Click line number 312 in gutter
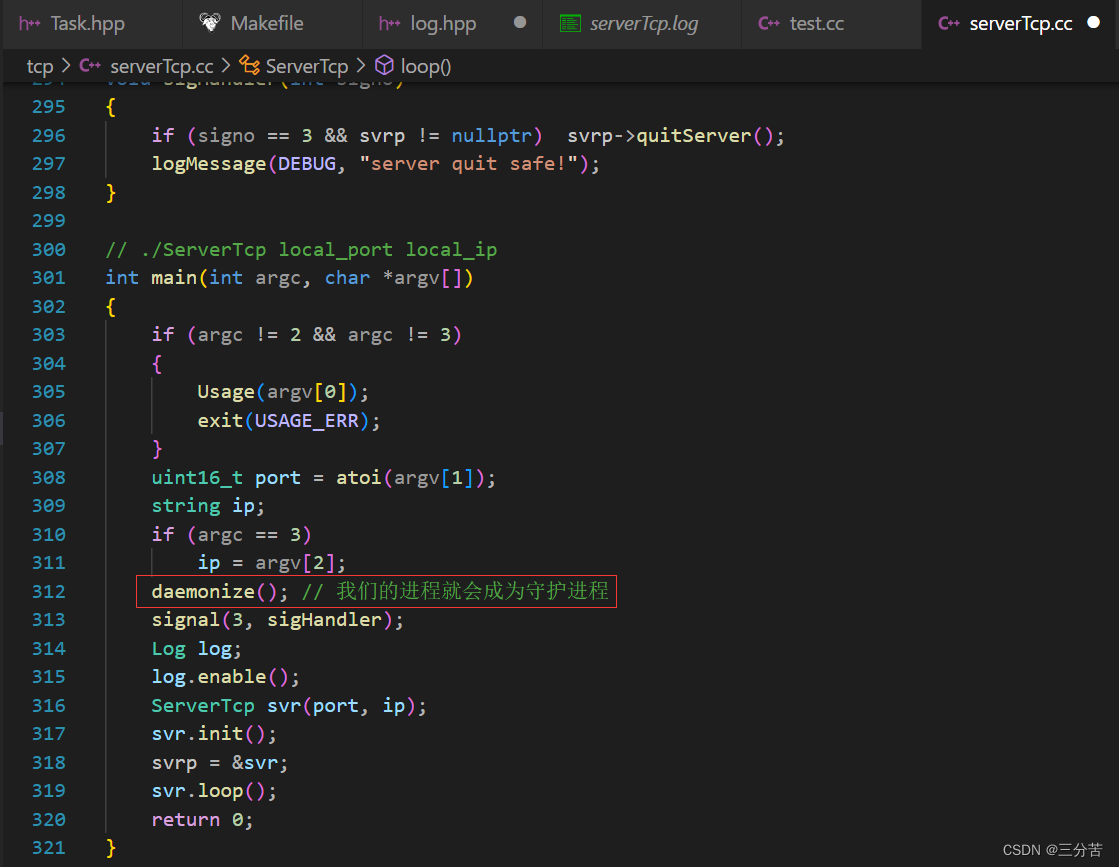1119x867 pixels. [49, 592]
